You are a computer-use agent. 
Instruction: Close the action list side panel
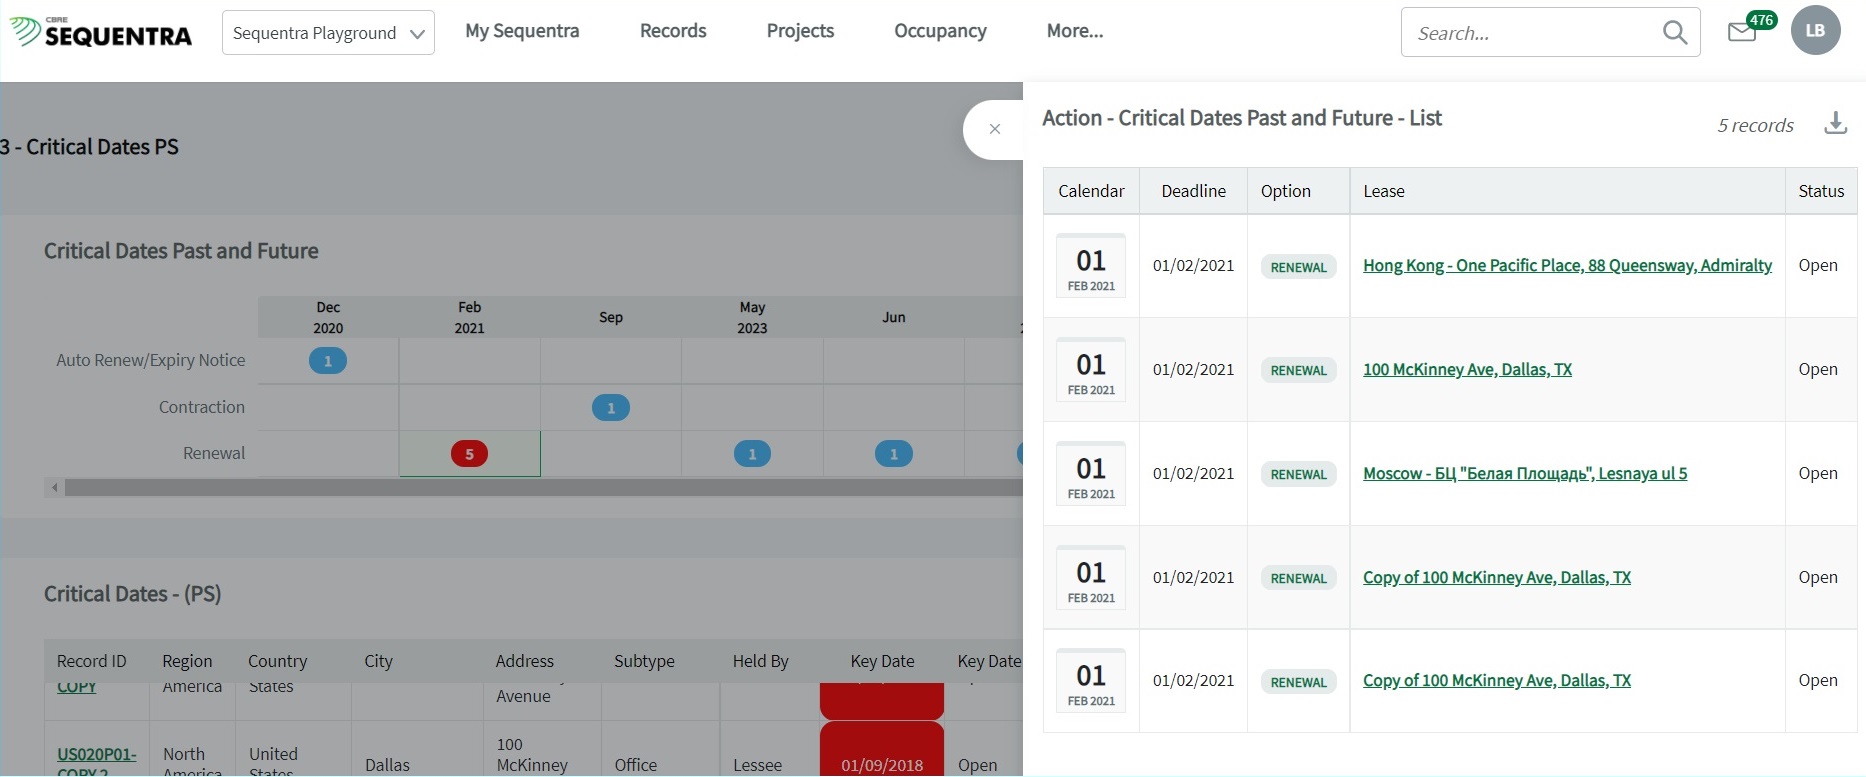(x=994, y=129)
